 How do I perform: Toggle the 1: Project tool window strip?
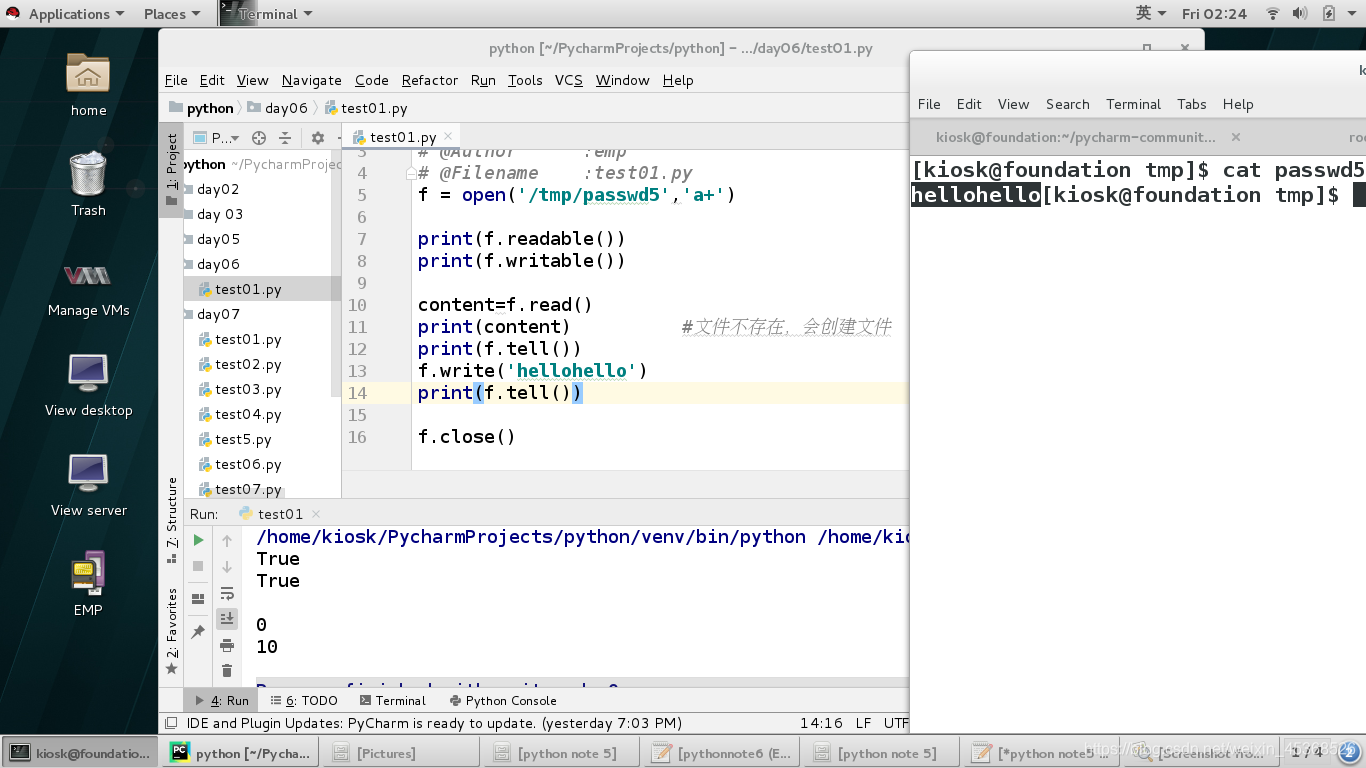tap(171, 169)
